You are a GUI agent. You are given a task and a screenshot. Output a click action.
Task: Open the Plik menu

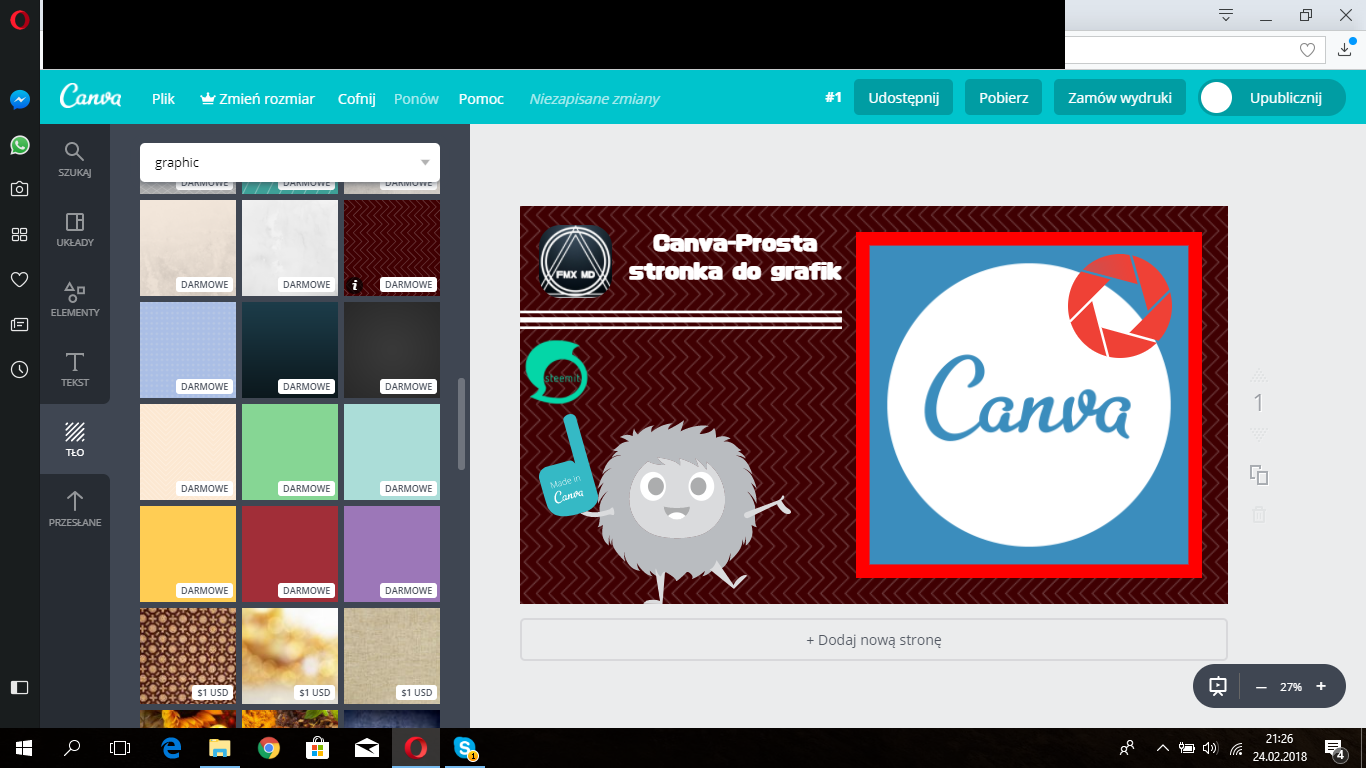(163, 98)
